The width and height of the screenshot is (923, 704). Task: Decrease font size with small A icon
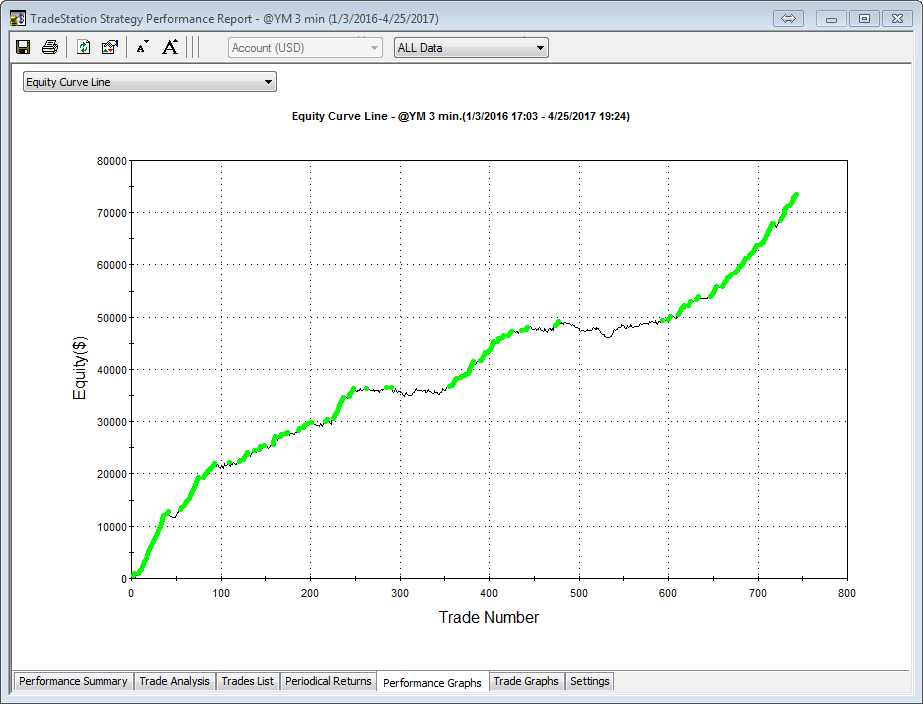point(142,47)
